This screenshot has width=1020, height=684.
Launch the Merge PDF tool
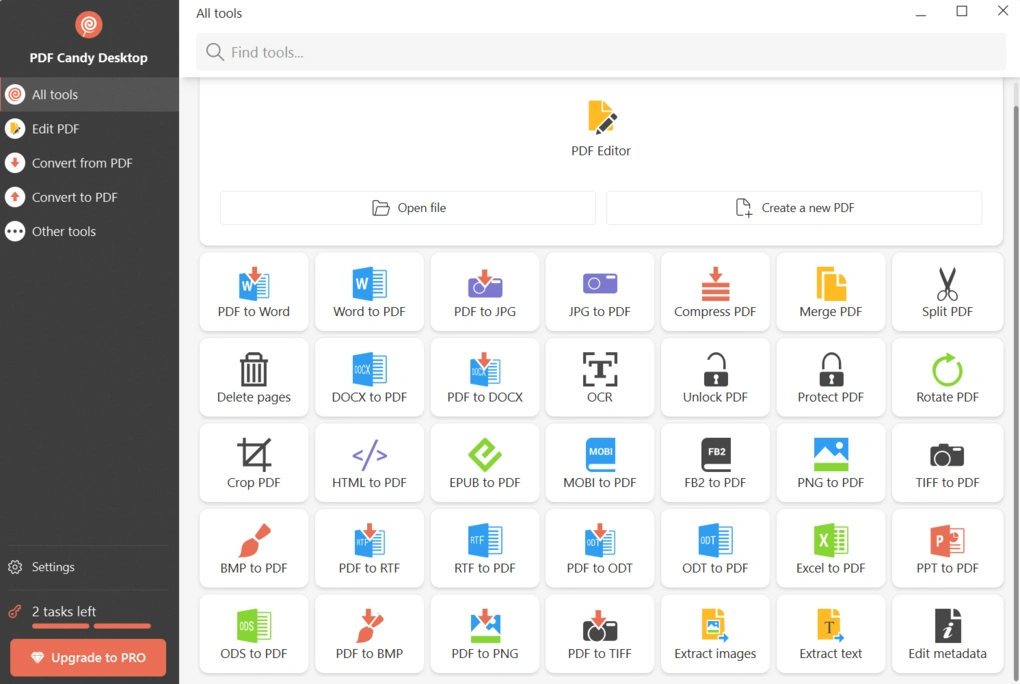pos(830,291)
